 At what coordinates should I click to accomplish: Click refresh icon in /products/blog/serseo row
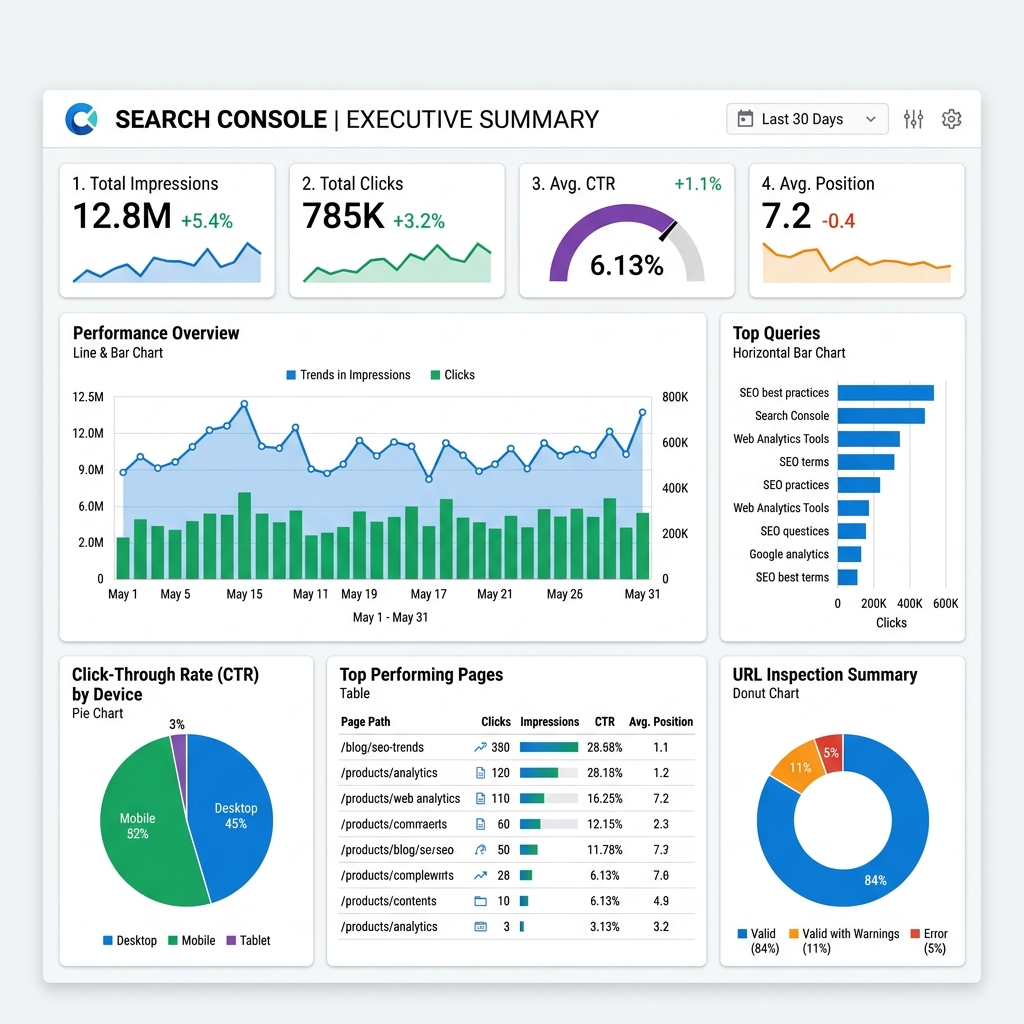[480, 850]
